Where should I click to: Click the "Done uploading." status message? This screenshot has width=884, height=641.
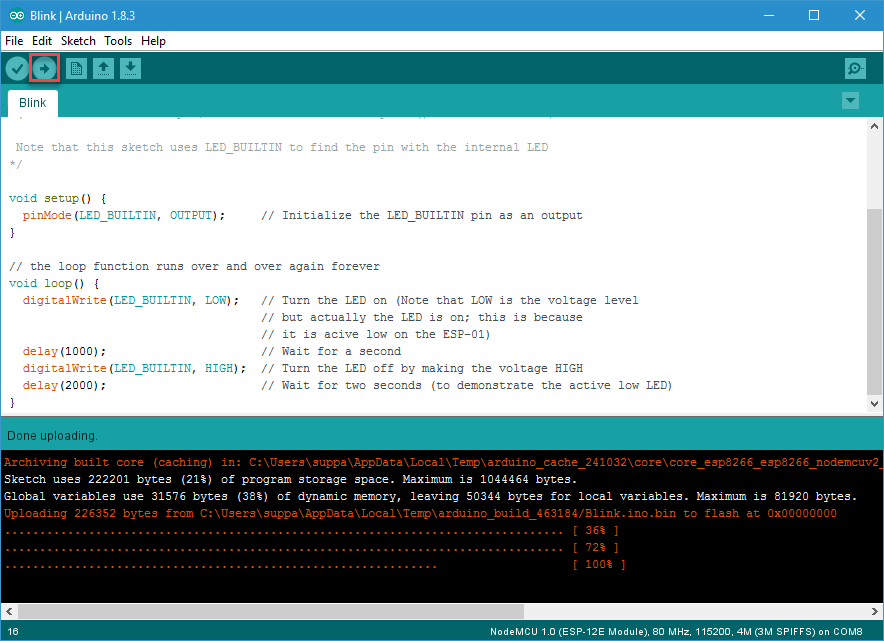pyautogui.click(x=52, y=436)
